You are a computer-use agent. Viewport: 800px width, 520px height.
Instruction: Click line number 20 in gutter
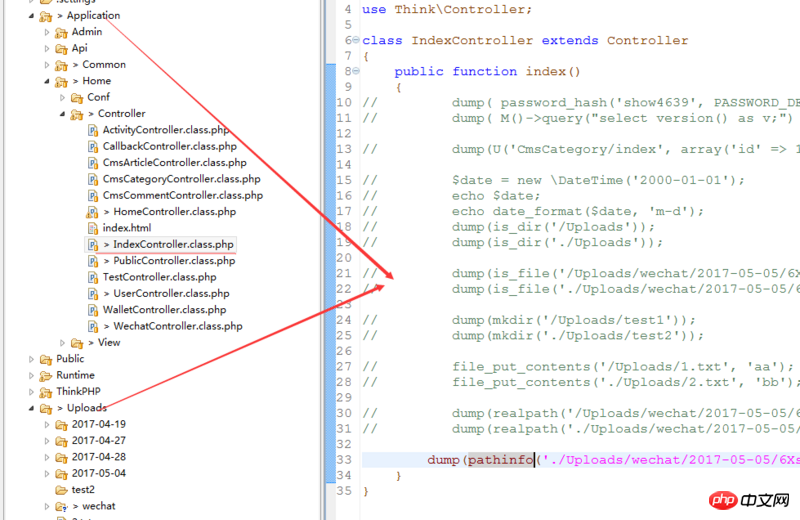(x=344, y=258)
